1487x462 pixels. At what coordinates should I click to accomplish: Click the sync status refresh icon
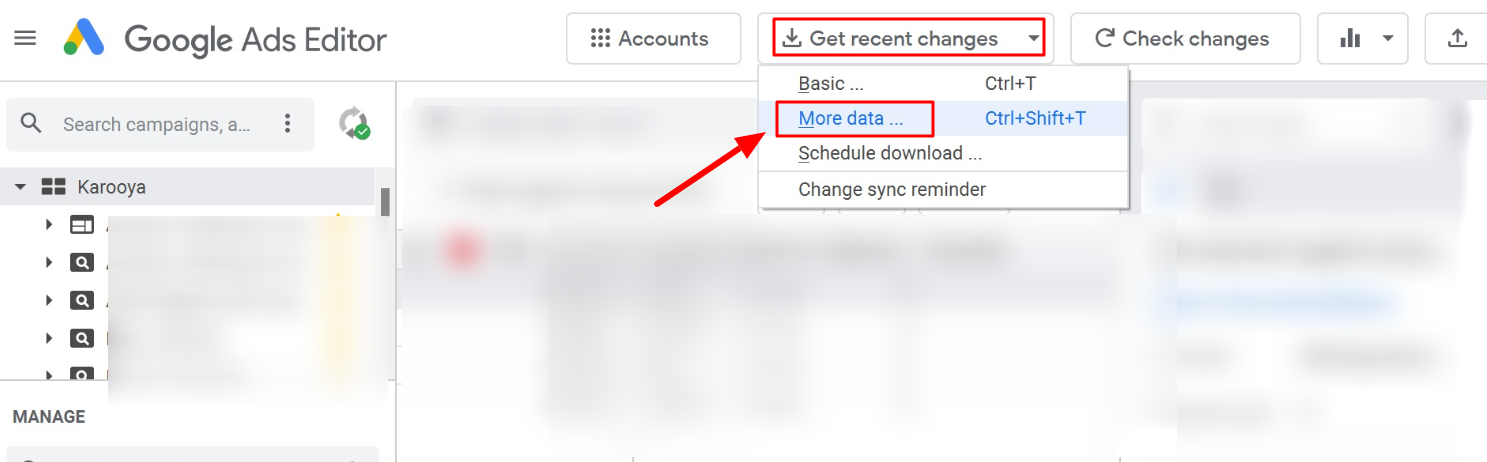(354, 124)
